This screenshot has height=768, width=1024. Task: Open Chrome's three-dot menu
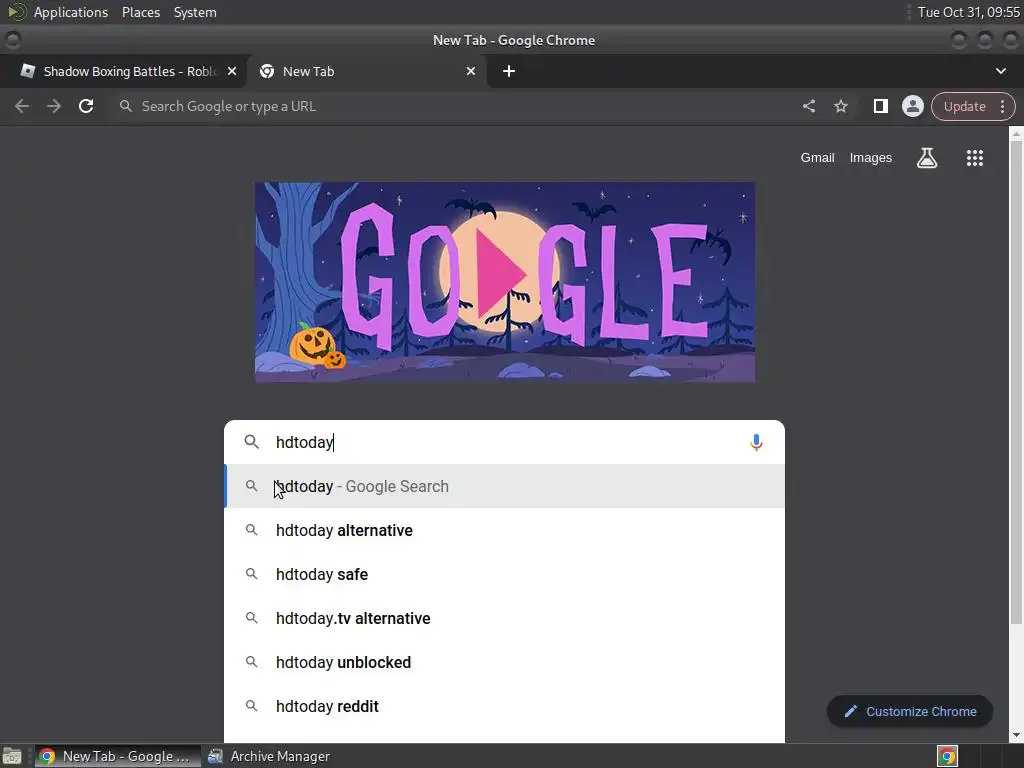pos(1002,106)
